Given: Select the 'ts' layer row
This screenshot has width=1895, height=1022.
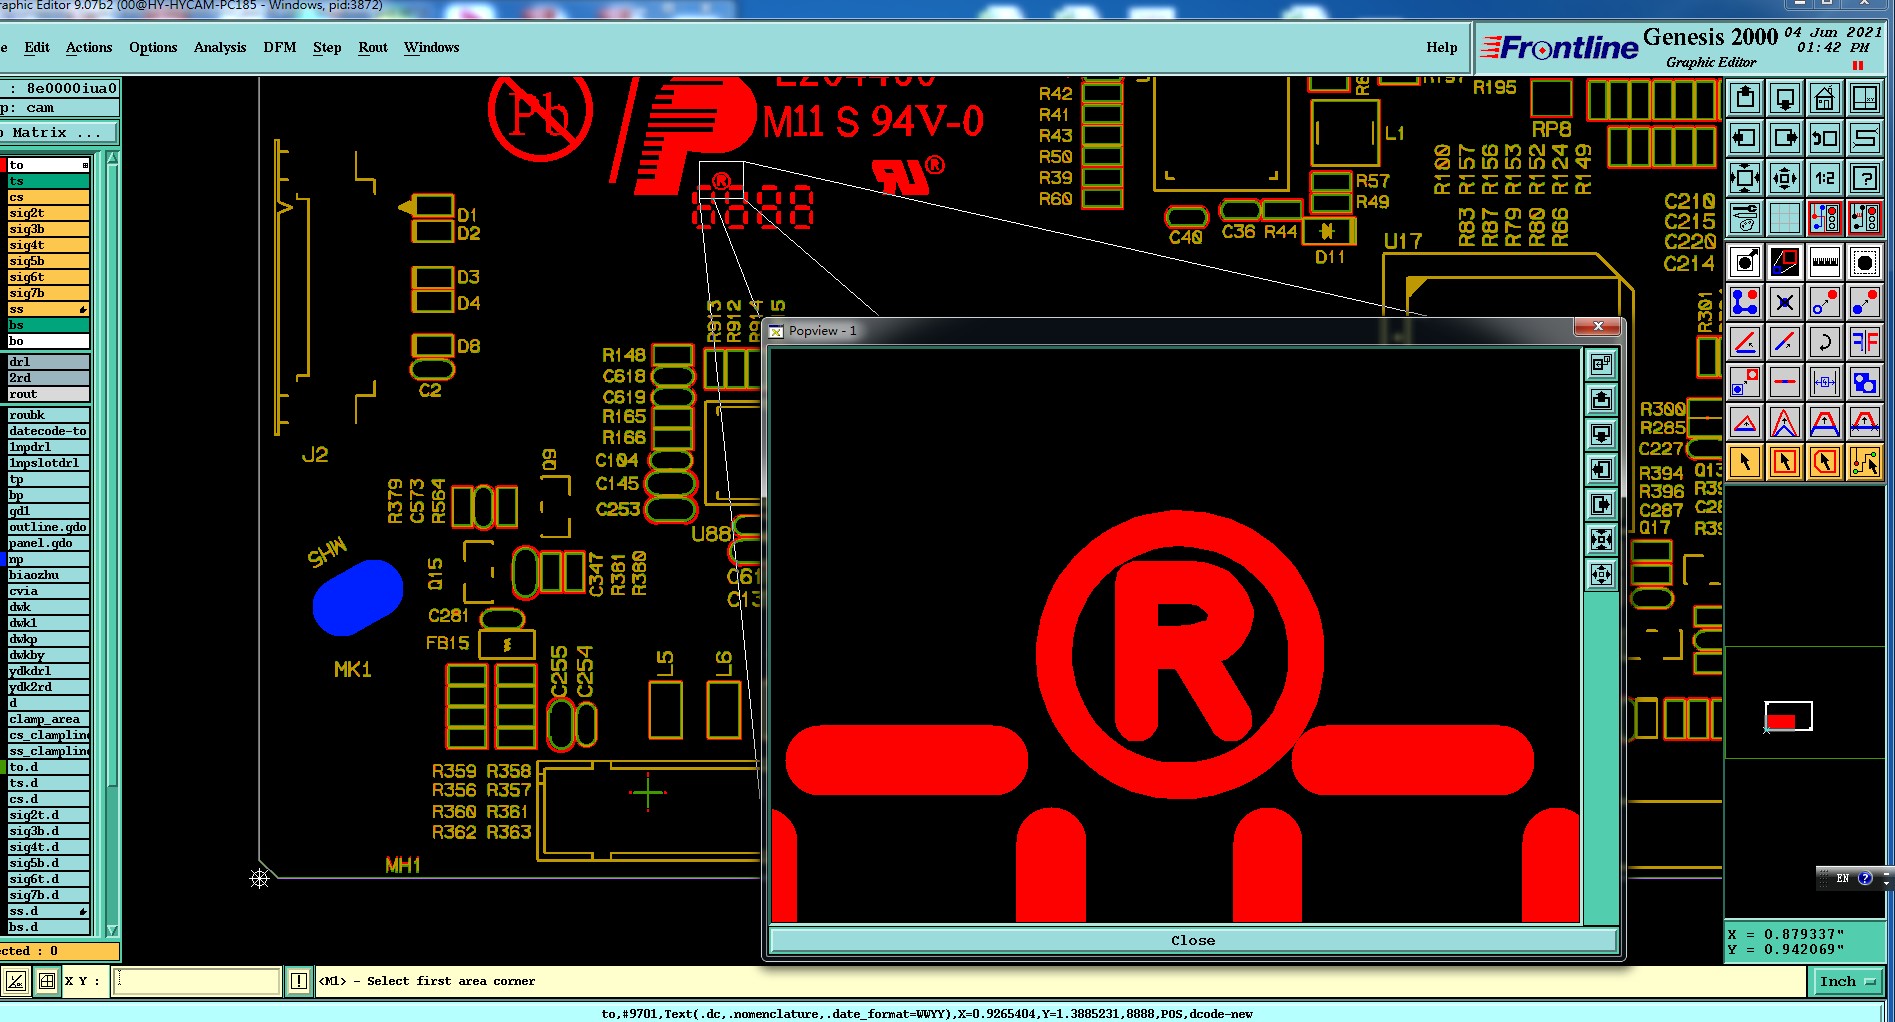Looking at the screenshot, I should tap(48, 181).
